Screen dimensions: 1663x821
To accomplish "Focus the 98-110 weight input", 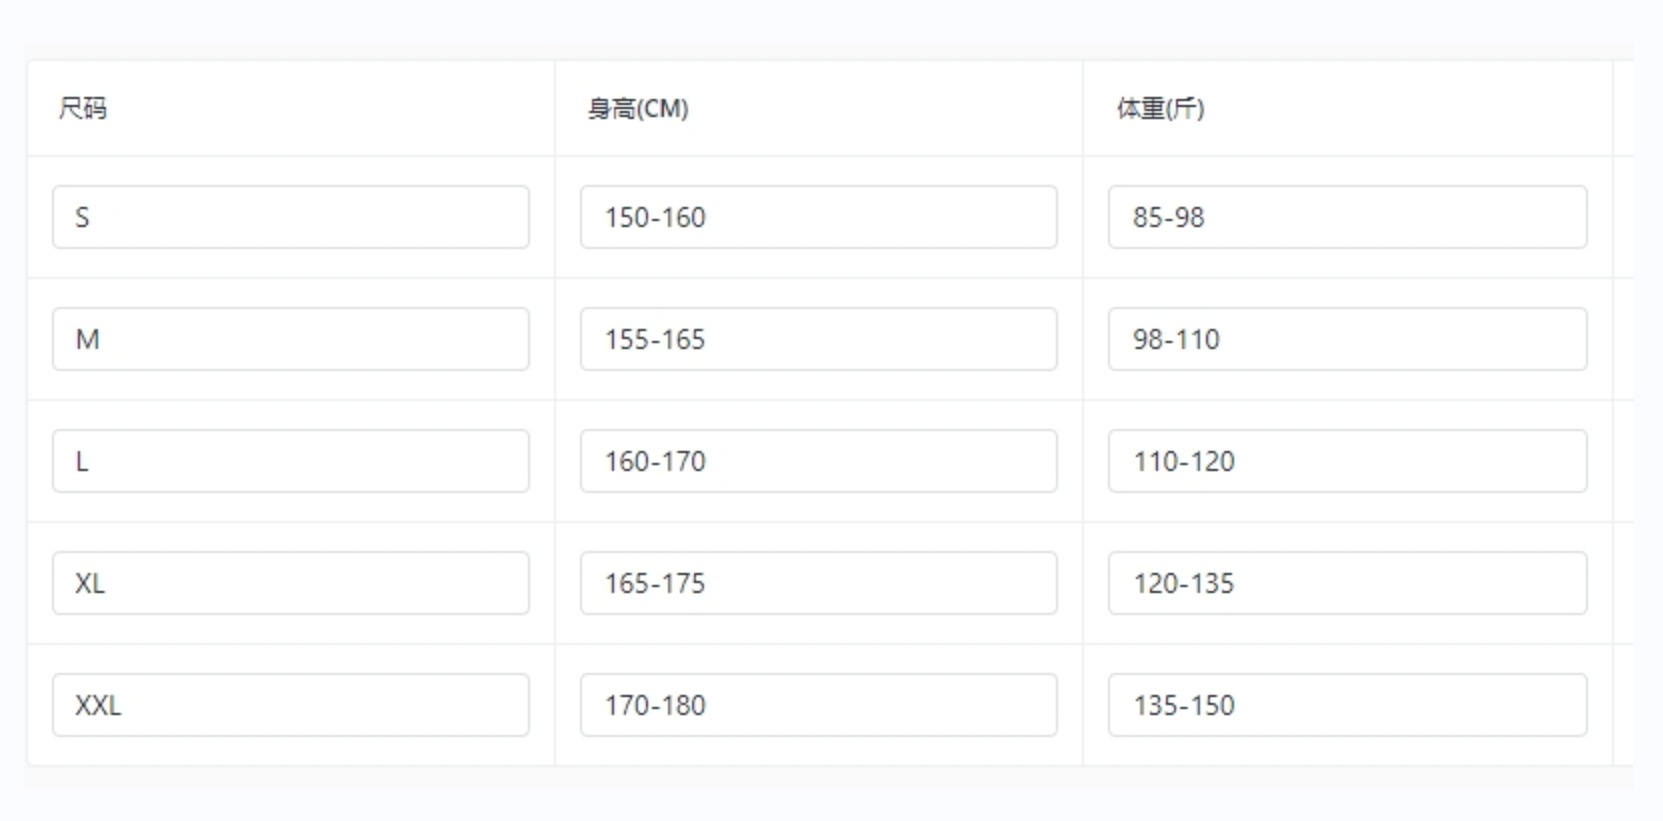I will click(x=1347, y=339).
